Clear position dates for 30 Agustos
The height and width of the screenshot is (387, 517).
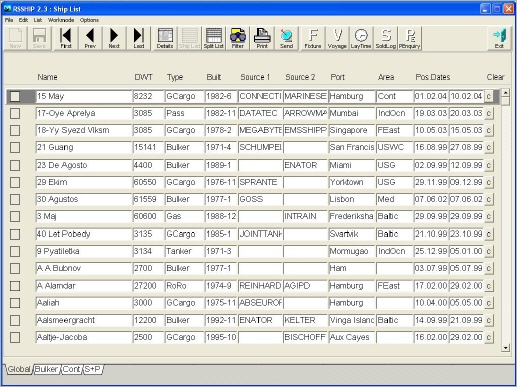[x=489, y=199]
